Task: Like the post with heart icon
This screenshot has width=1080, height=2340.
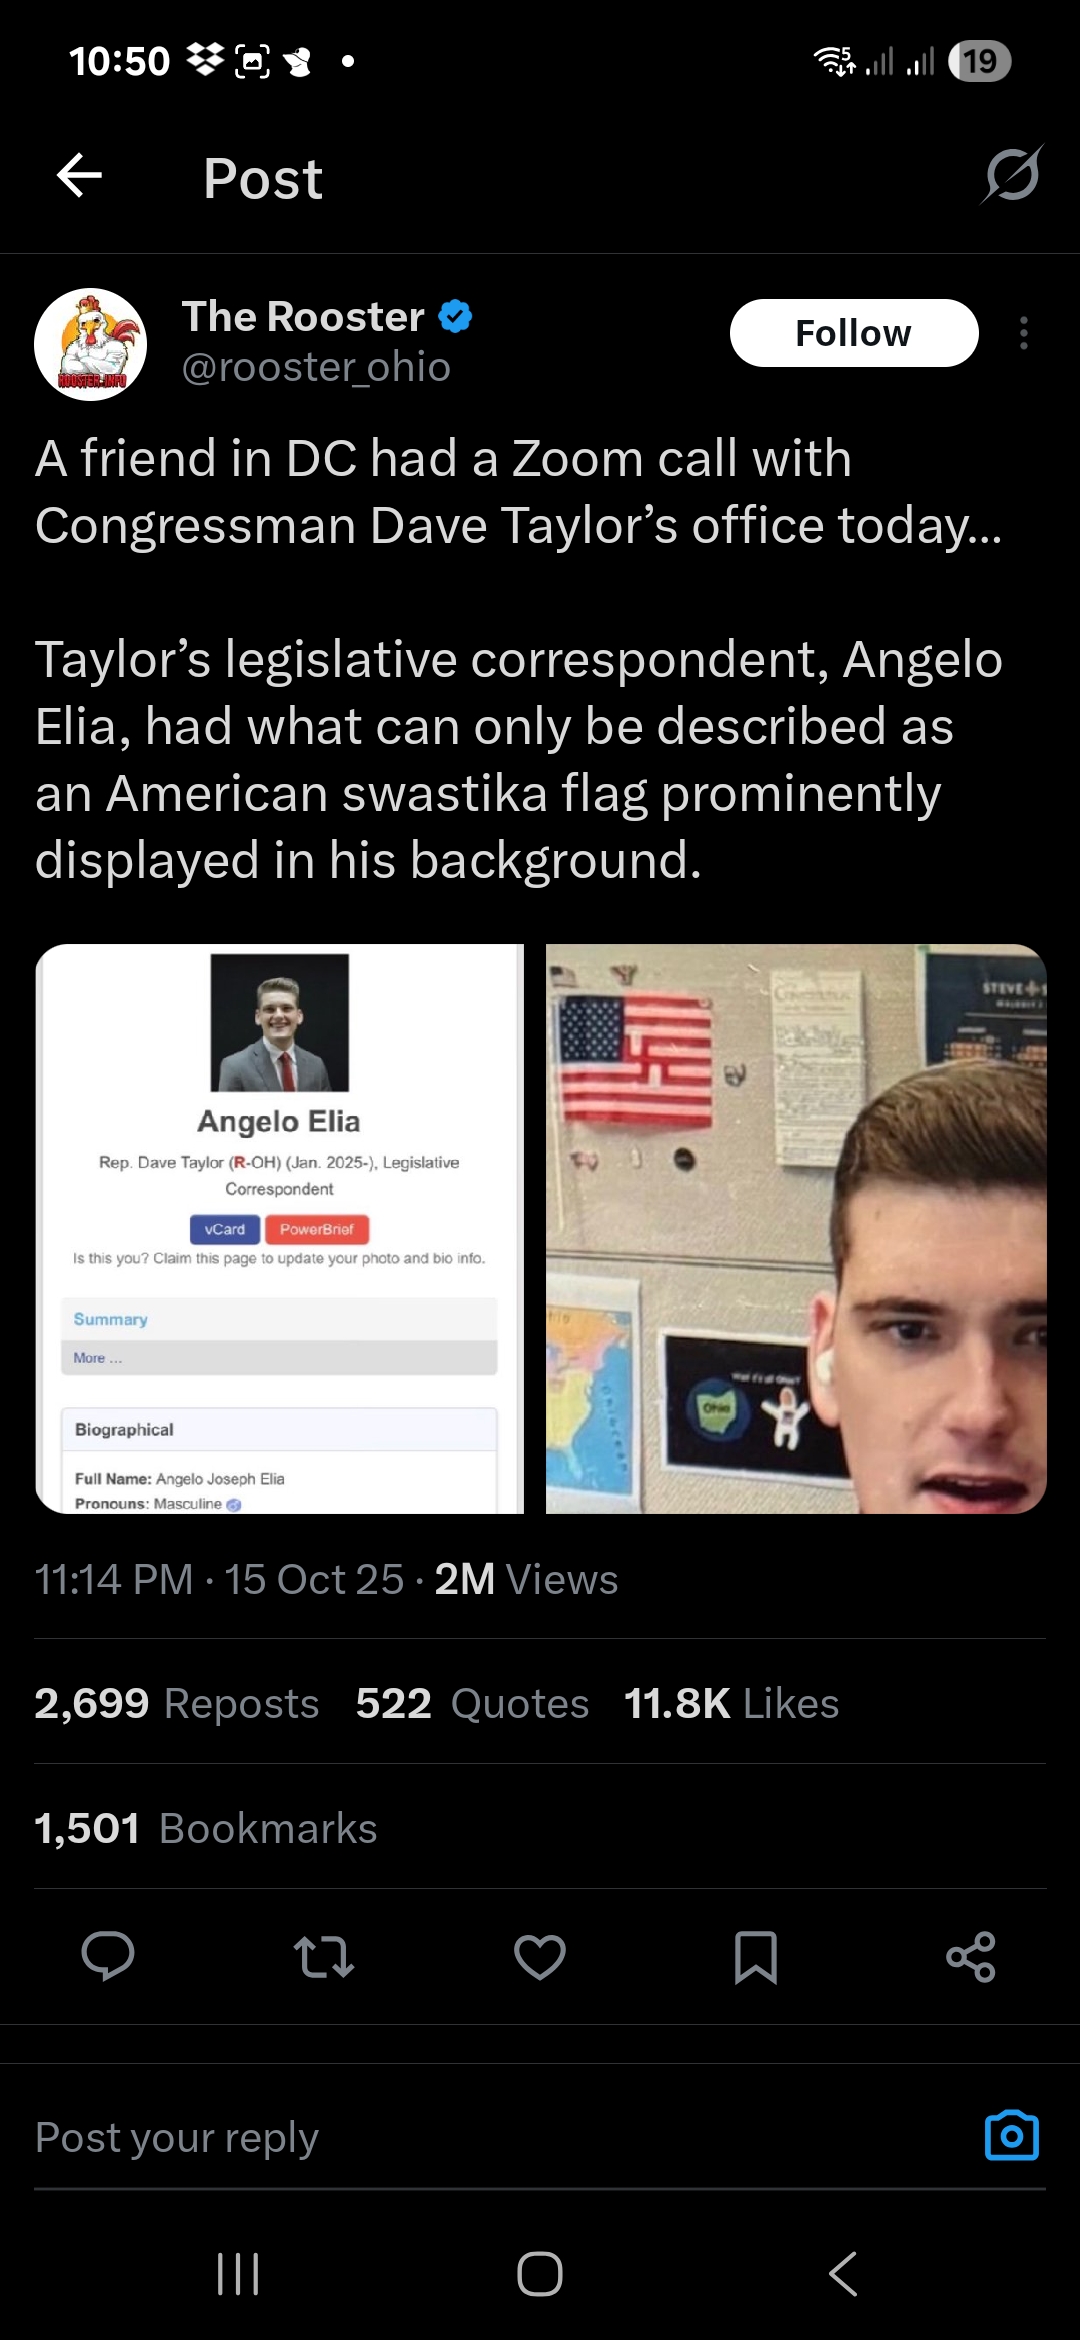Action: click(540, 1957)
